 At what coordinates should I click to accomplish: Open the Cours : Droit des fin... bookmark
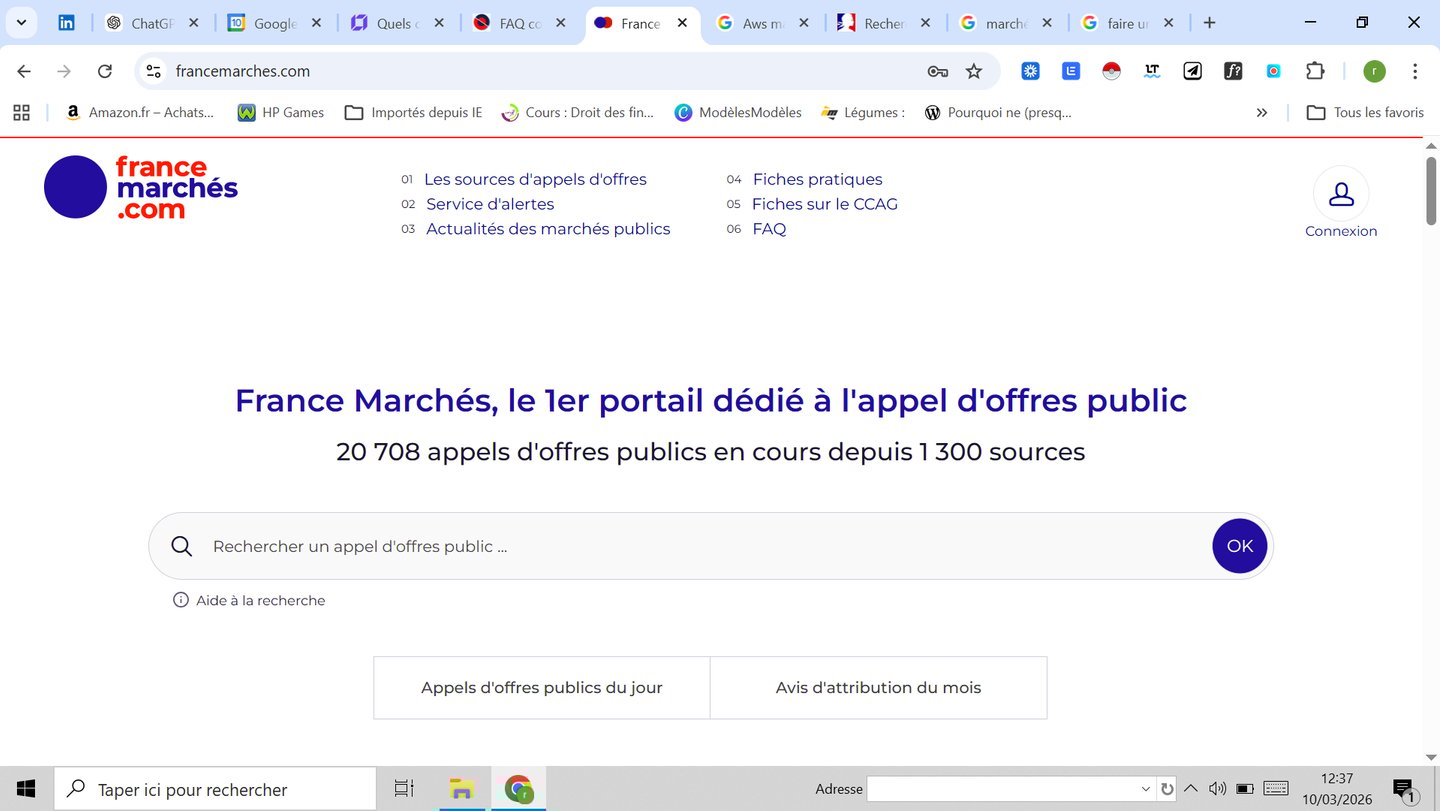(578, 112)
